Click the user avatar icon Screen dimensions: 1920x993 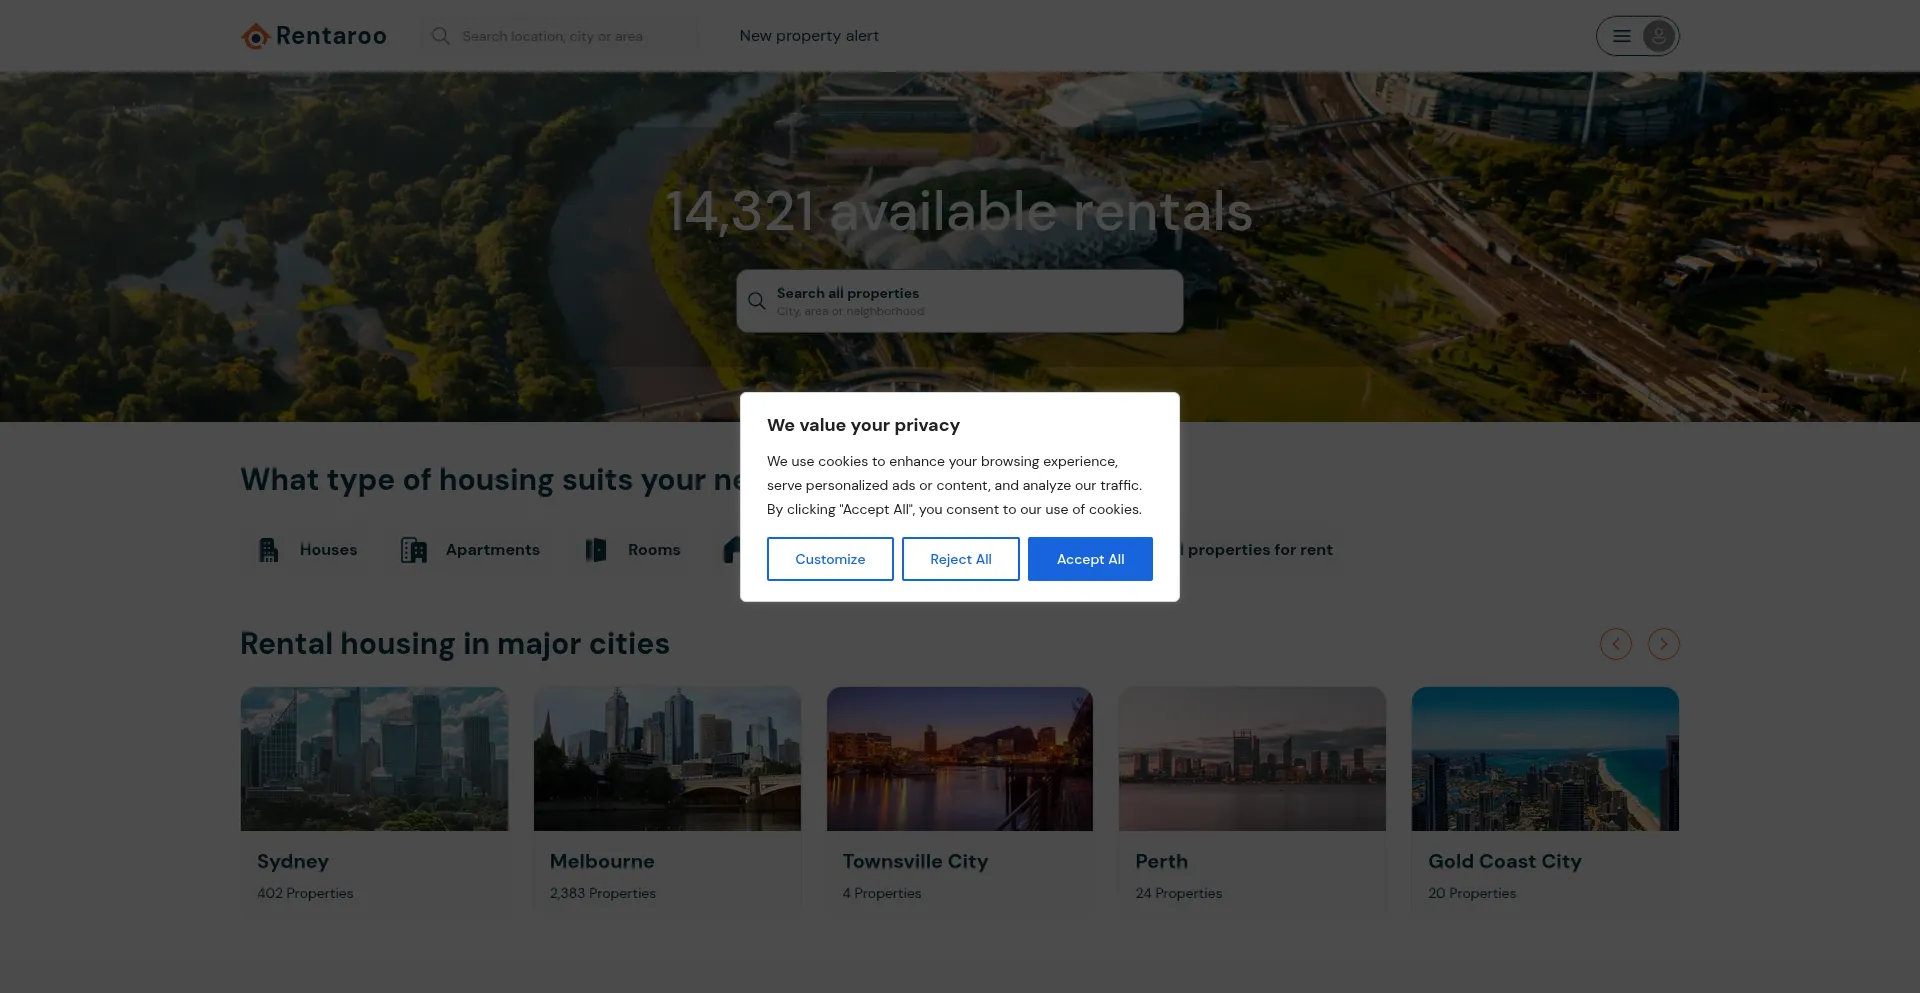pos(1658,36)
